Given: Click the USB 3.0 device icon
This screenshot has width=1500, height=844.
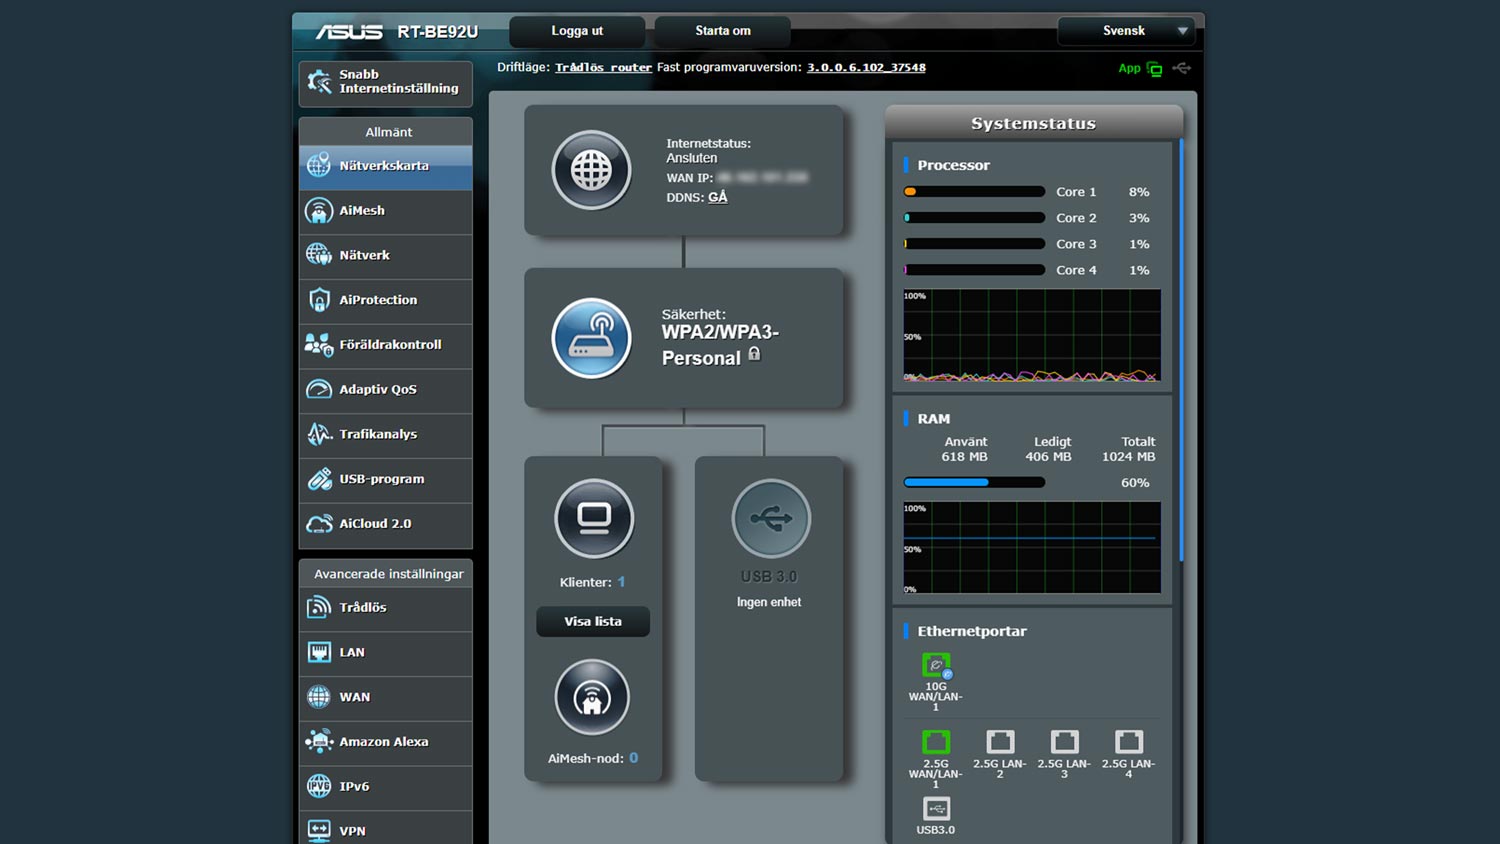Looking at the screenshot, I should click(770, 518).
